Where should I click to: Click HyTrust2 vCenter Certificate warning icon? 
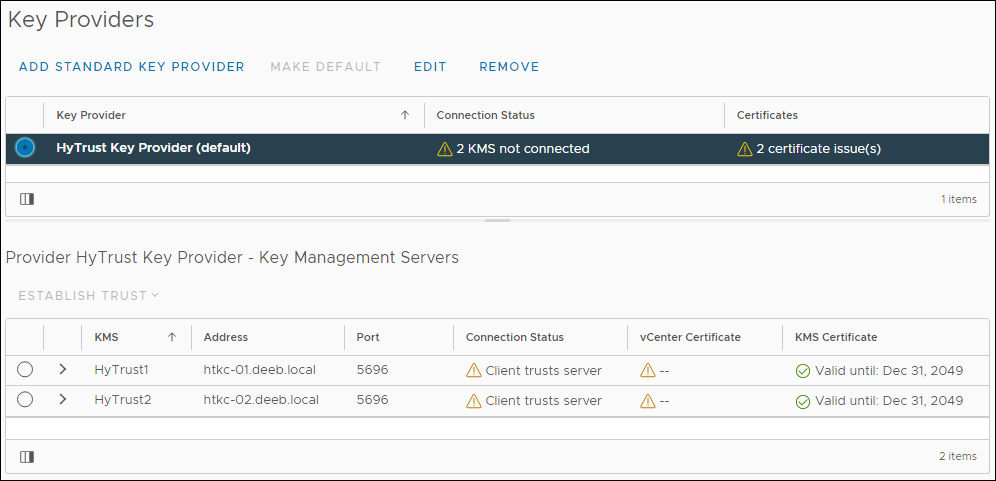coord(648,400)
